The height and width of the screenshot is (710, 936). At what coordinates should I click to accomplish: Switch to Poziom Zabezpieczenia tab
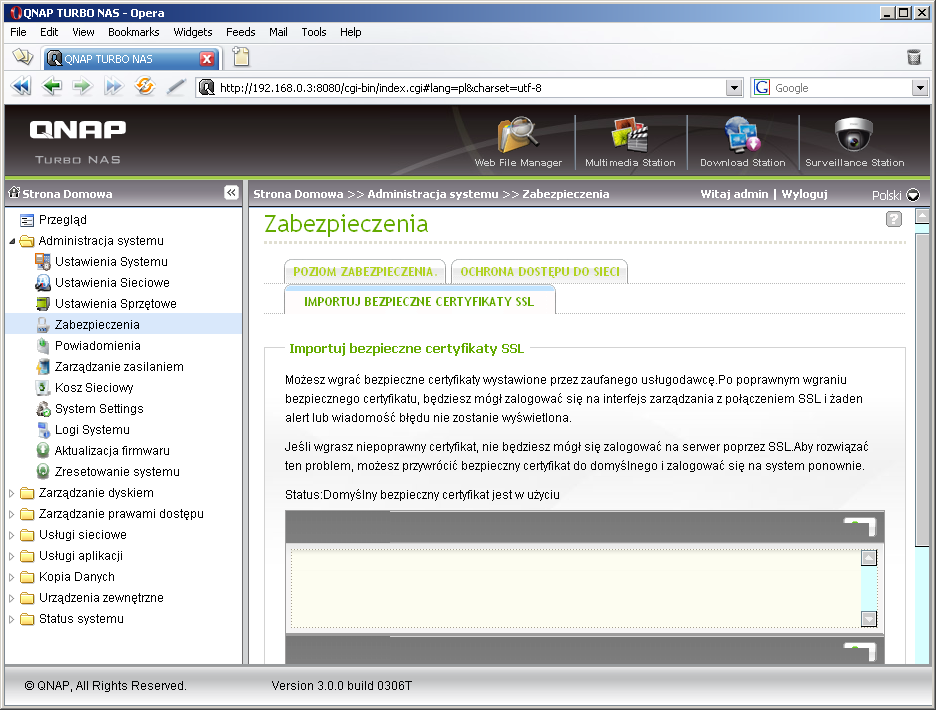365,271
